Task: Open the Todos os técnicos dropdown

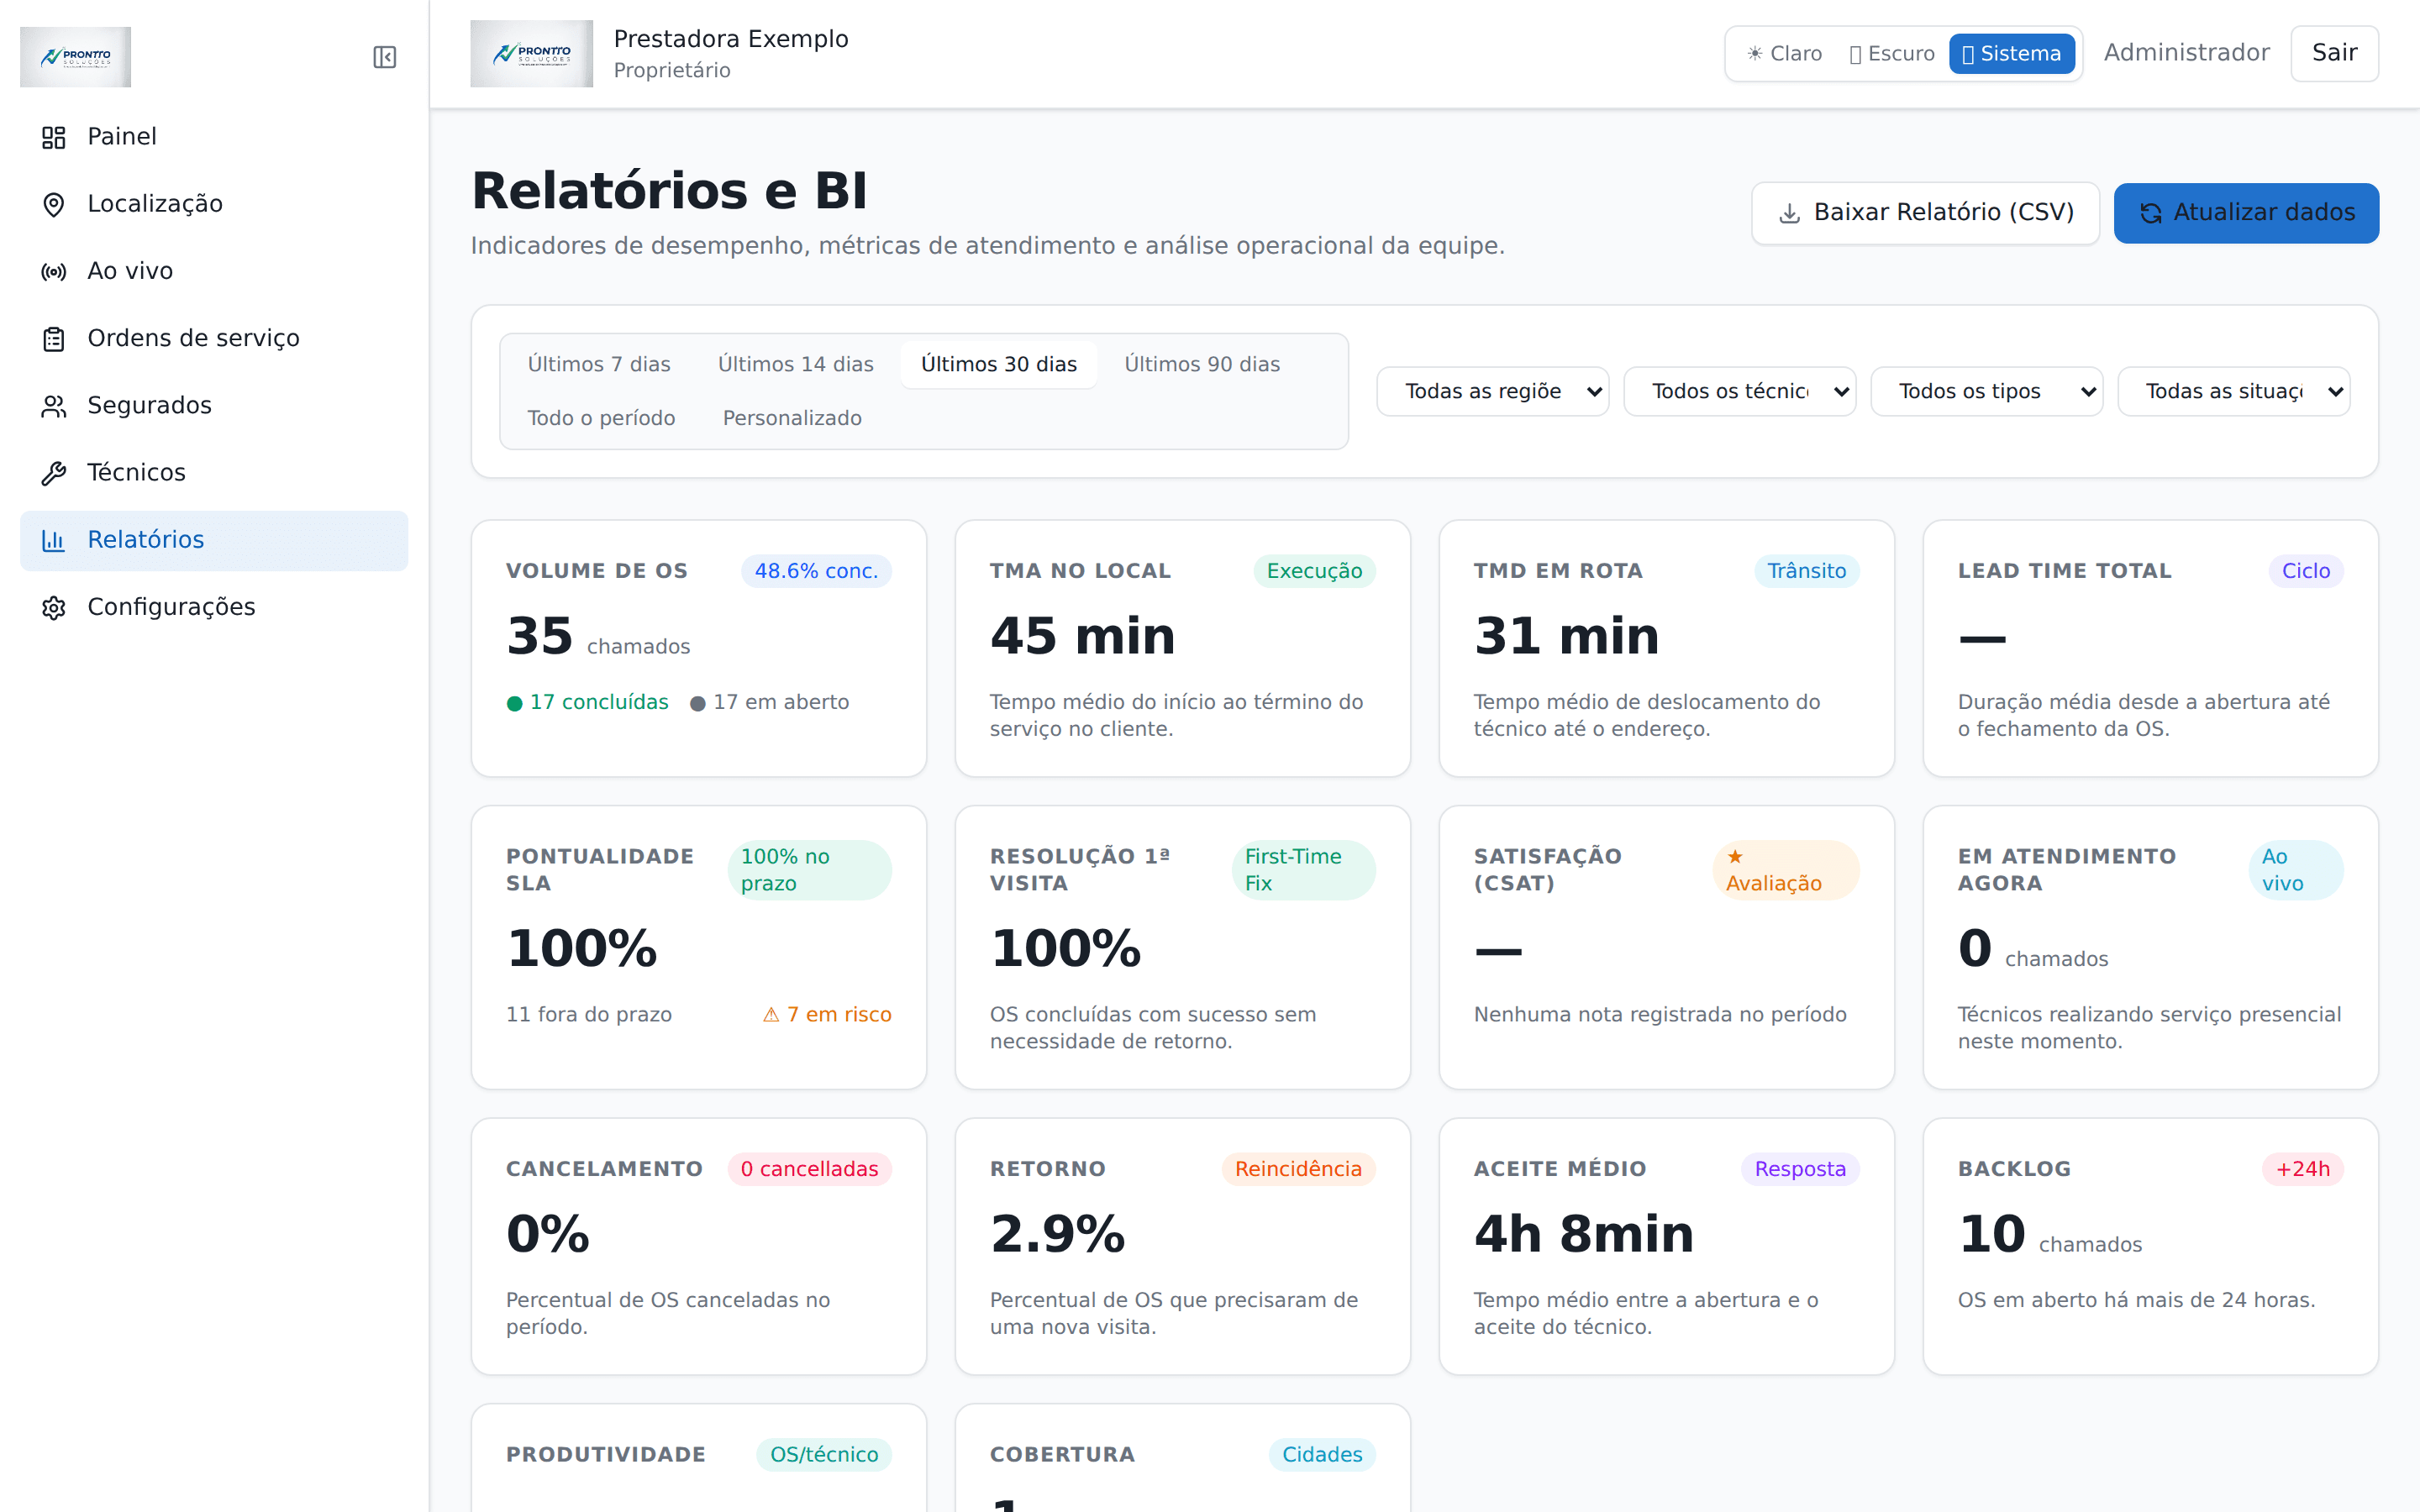Action: pos(1739,391)
